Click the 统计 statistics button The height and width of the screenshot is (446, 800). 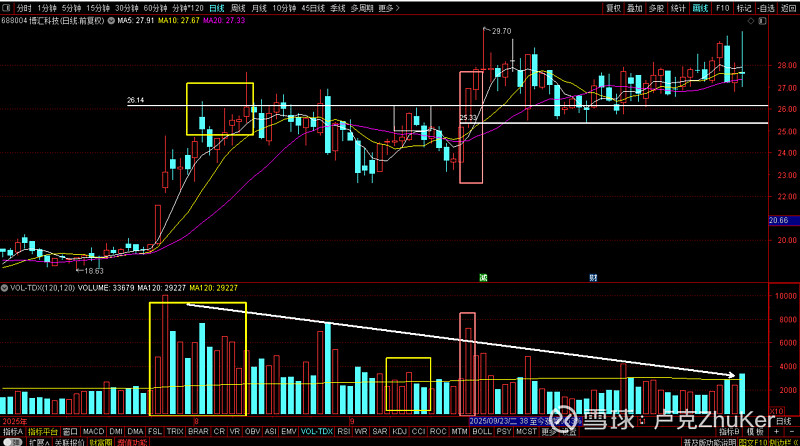678,8
